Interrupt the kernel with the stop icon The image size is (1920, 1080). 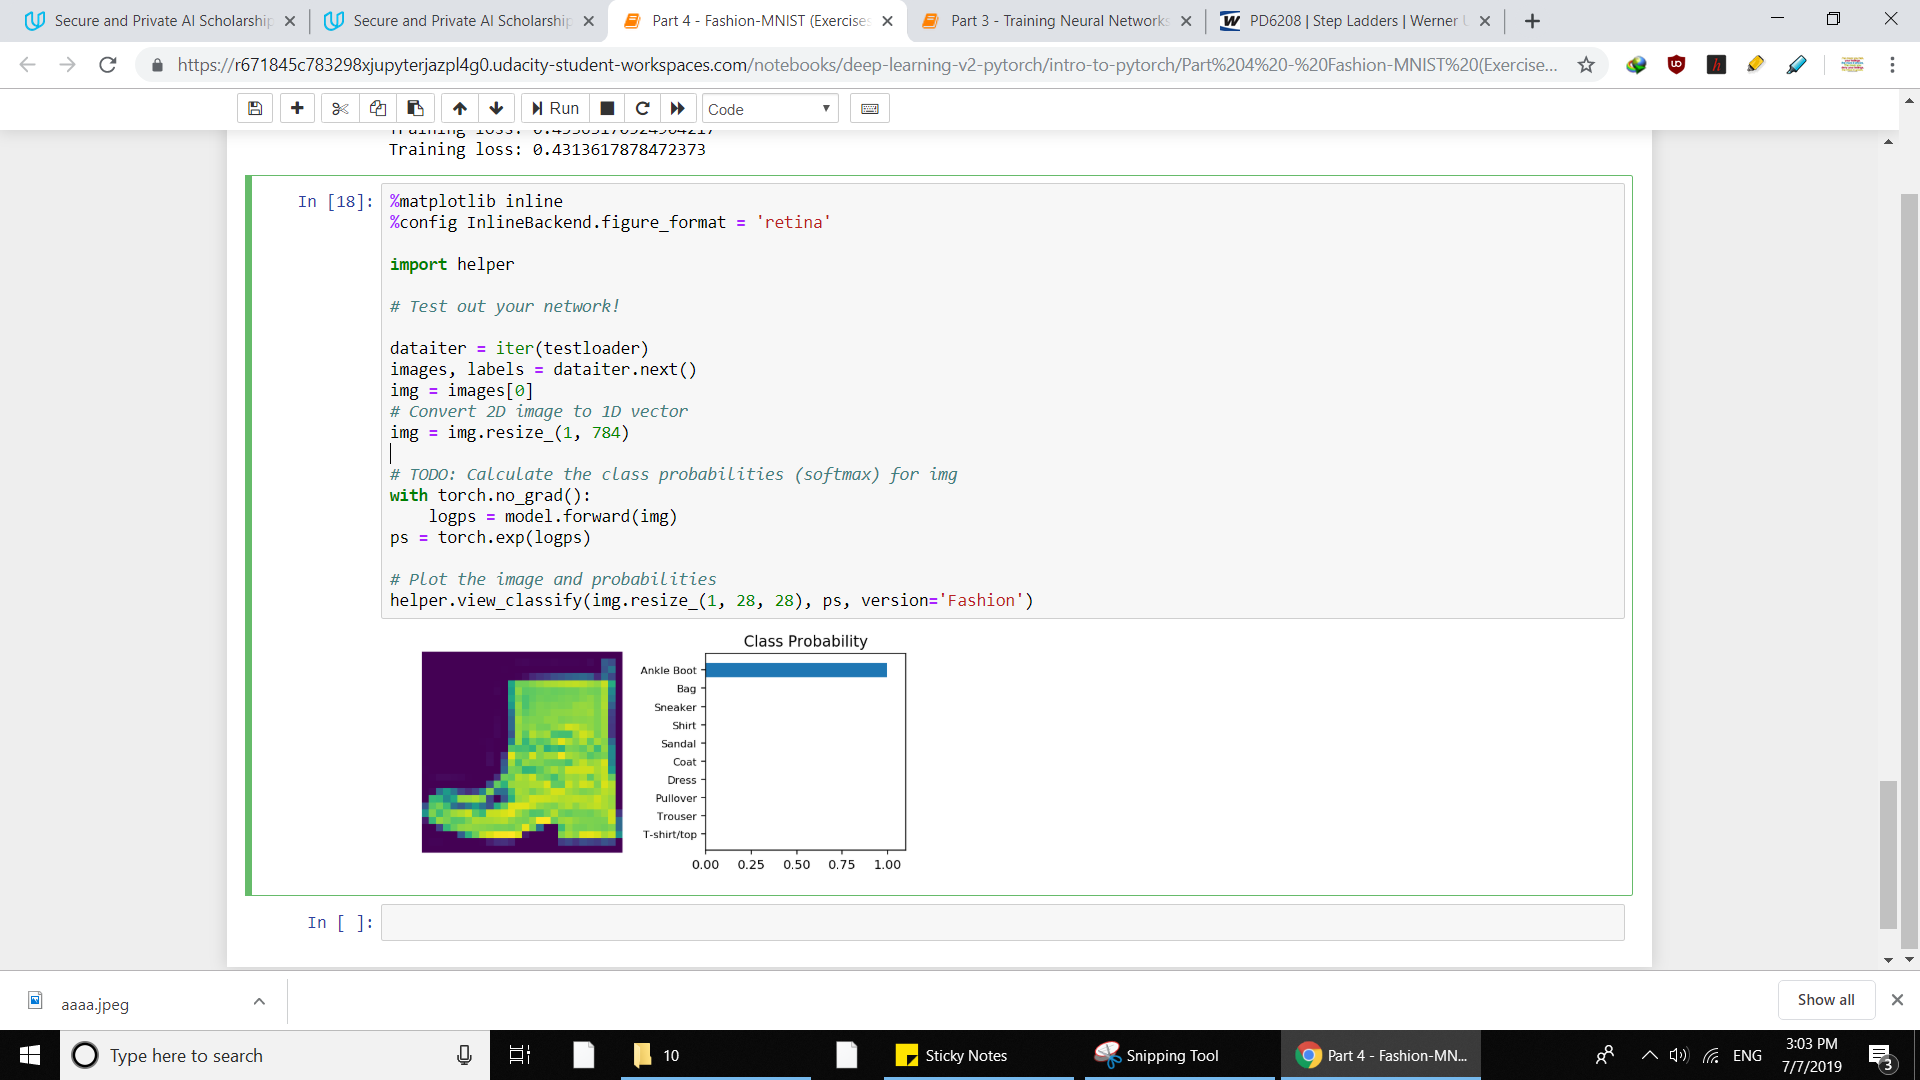click(607, 109)
